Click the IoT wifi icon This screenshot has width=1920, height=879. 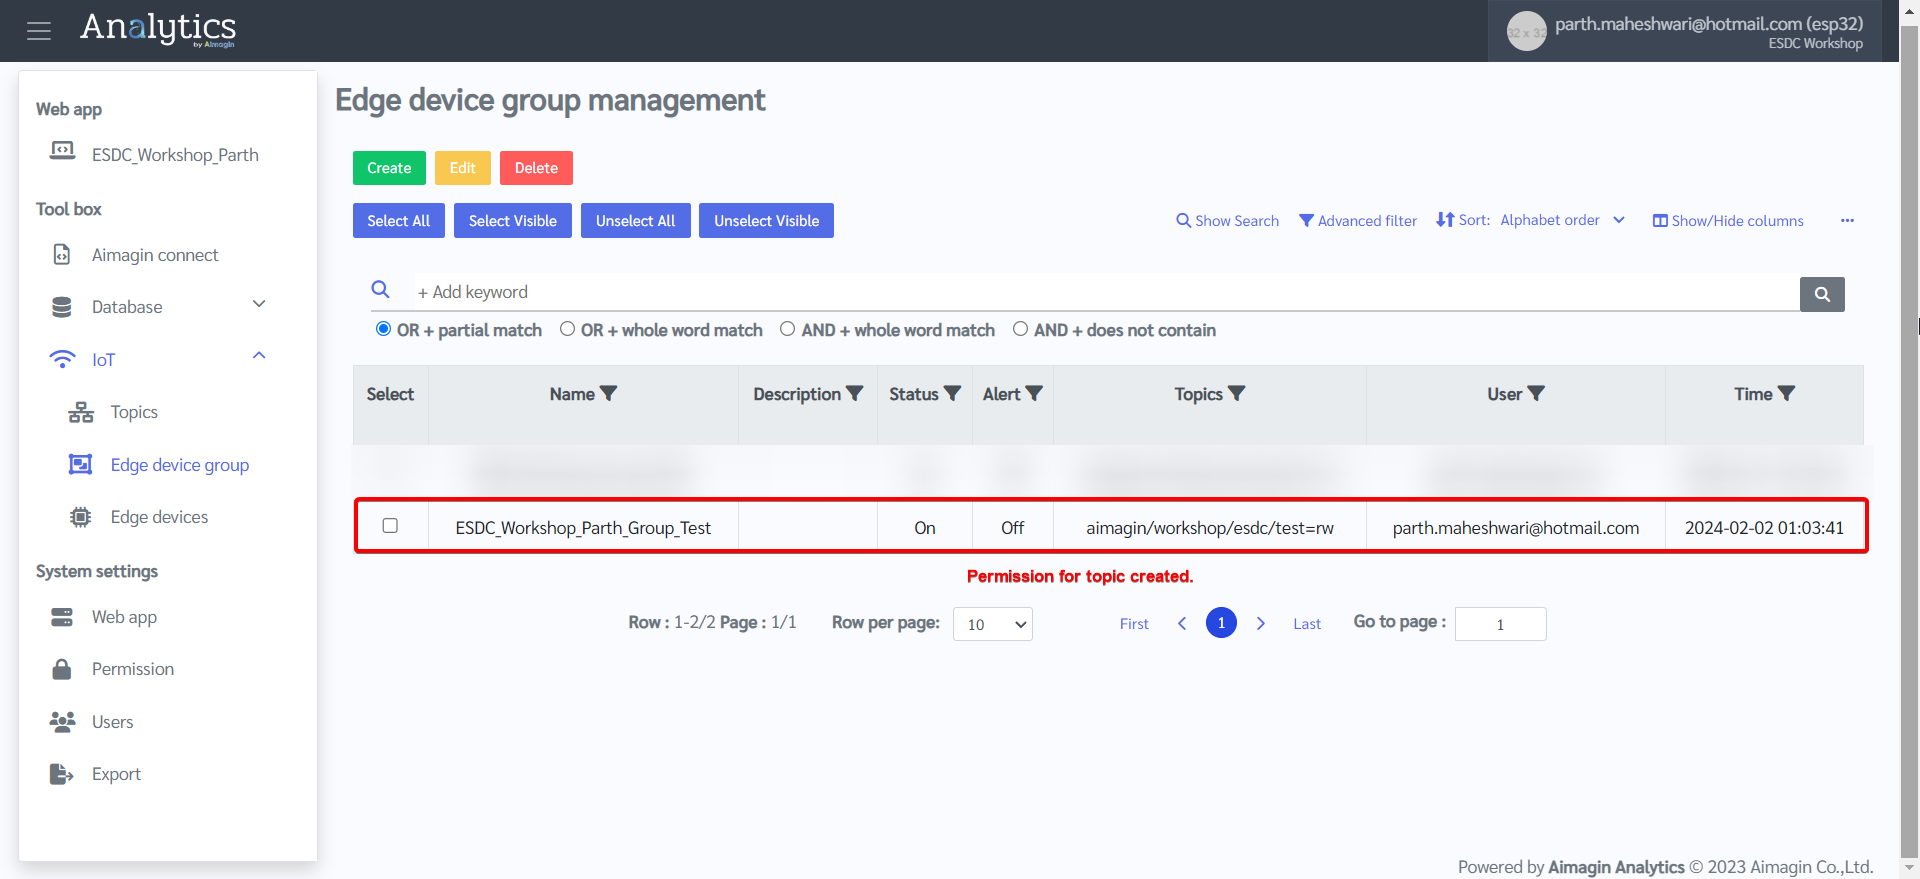(x=62, y=359)
